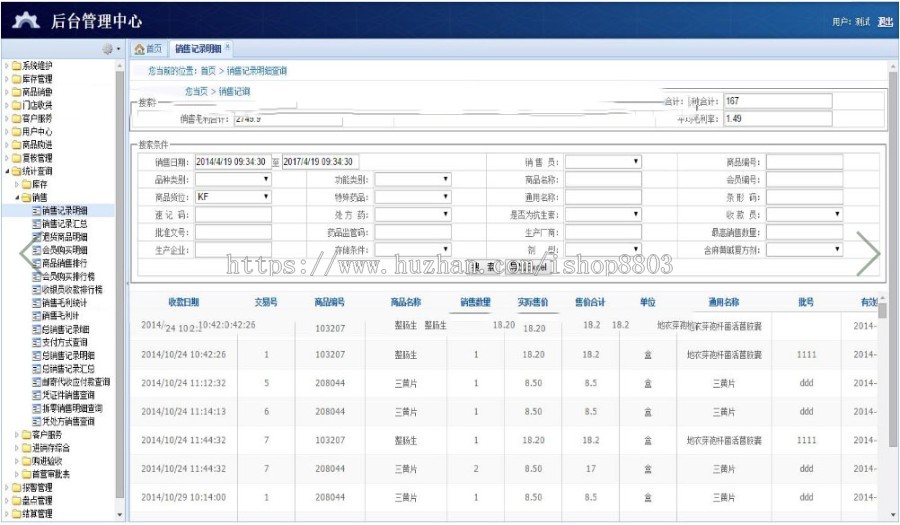The height and width of the screenshot is (525, 900).
Task: Click the cell 2014/10/24 11:12:32
Action: point(184,383)
